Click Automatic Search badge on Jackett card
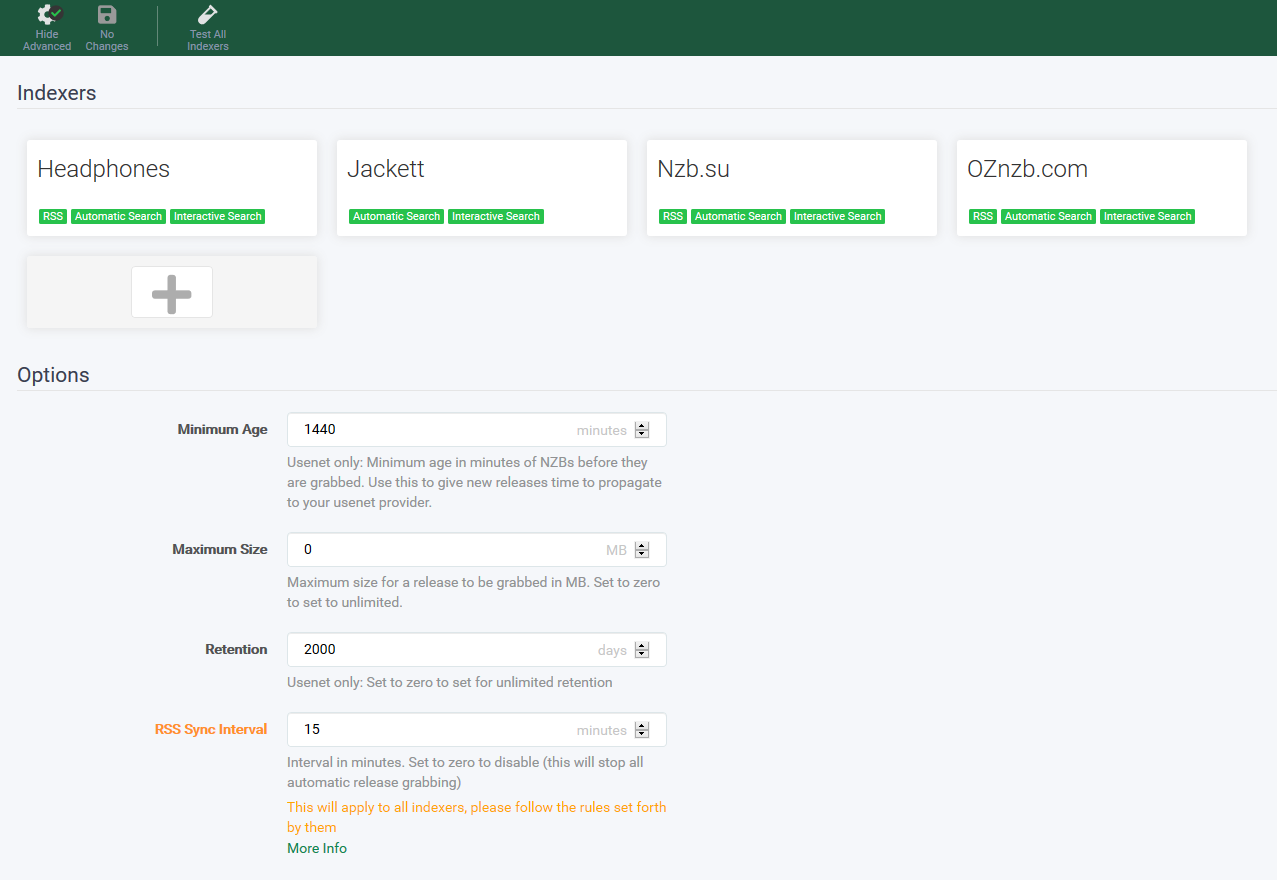Image resolution: width=1277 pixels, height=880 pixels. tap(396, 216)
